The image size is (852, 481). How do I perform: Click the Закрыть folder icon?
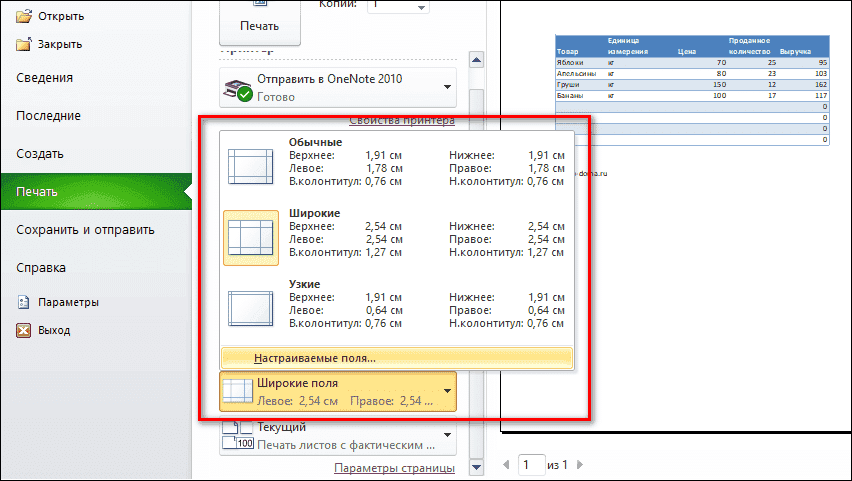[x=23, y=44]
